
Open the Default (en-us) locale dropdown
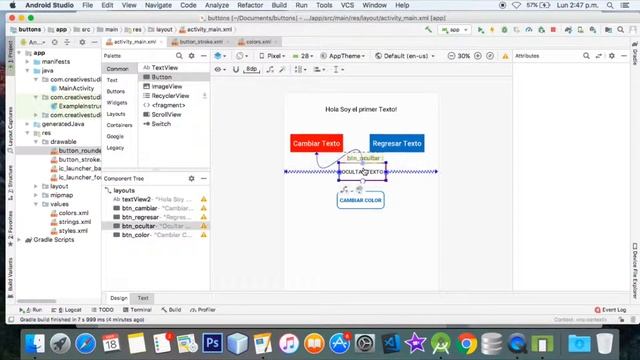pos(405,56)
